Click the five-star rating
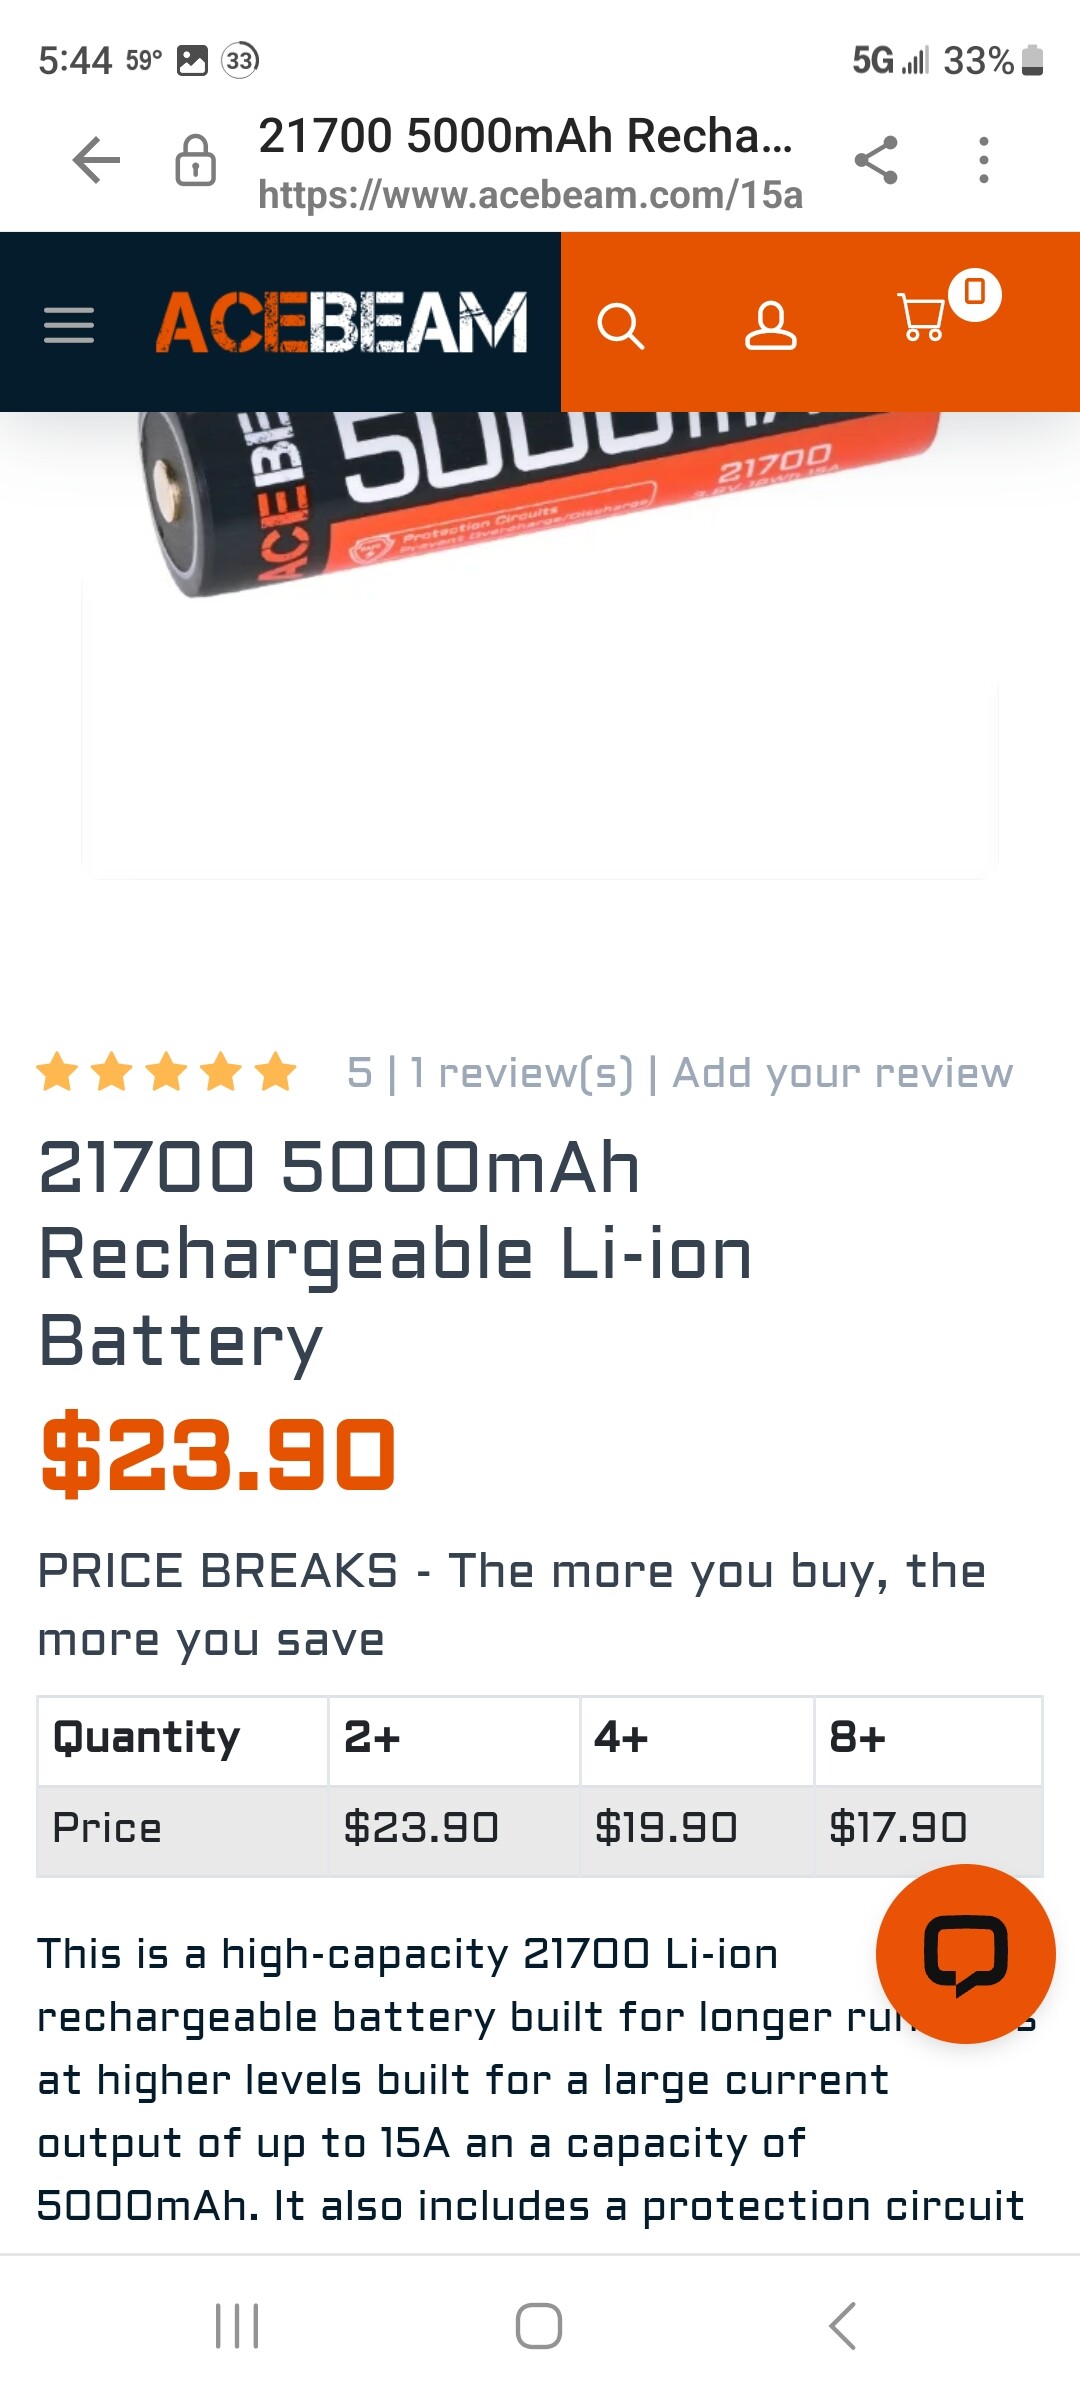The width and height of the screenshot is (1080, 2400). click(x=166, y=1072)
